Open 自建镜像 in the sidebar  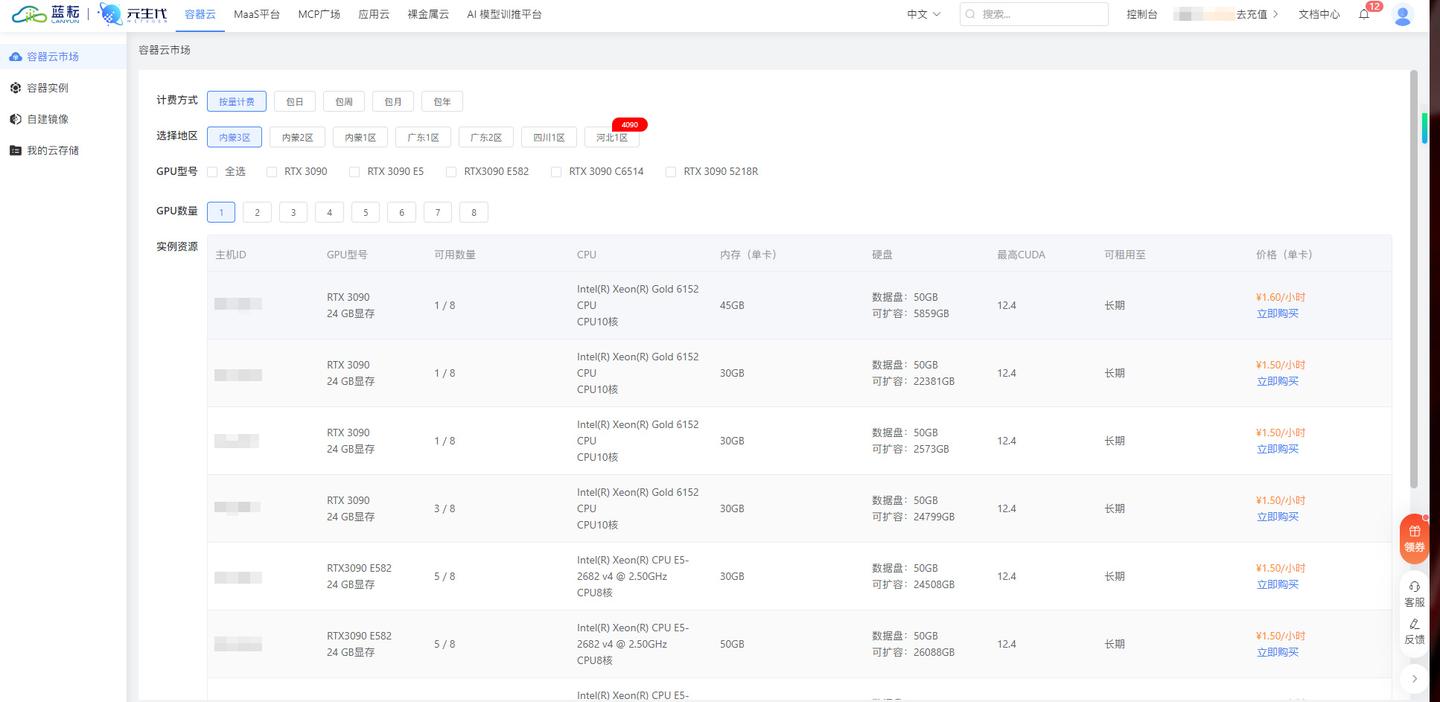click(48, 119)
